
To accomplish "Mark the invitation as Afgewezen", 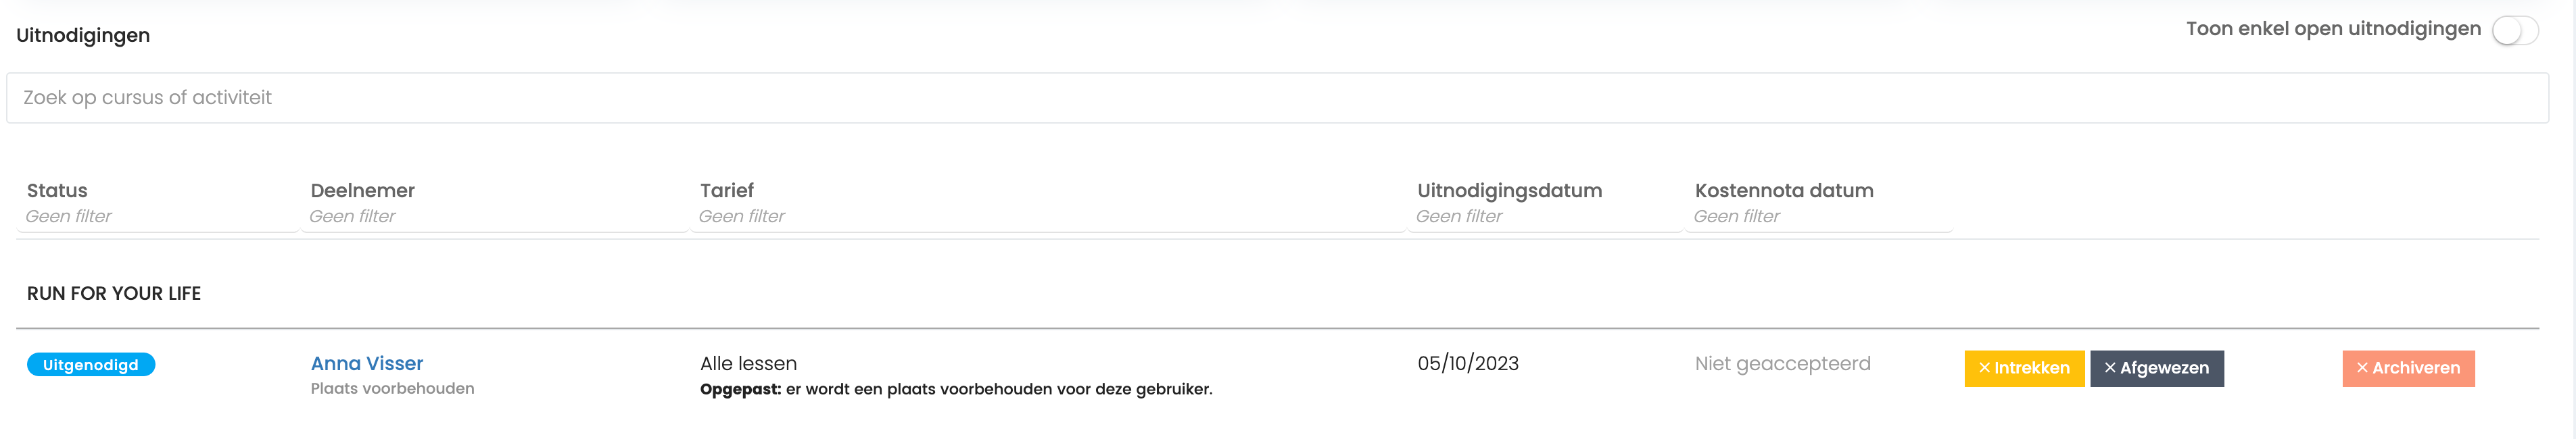I will click(2156, 368).
